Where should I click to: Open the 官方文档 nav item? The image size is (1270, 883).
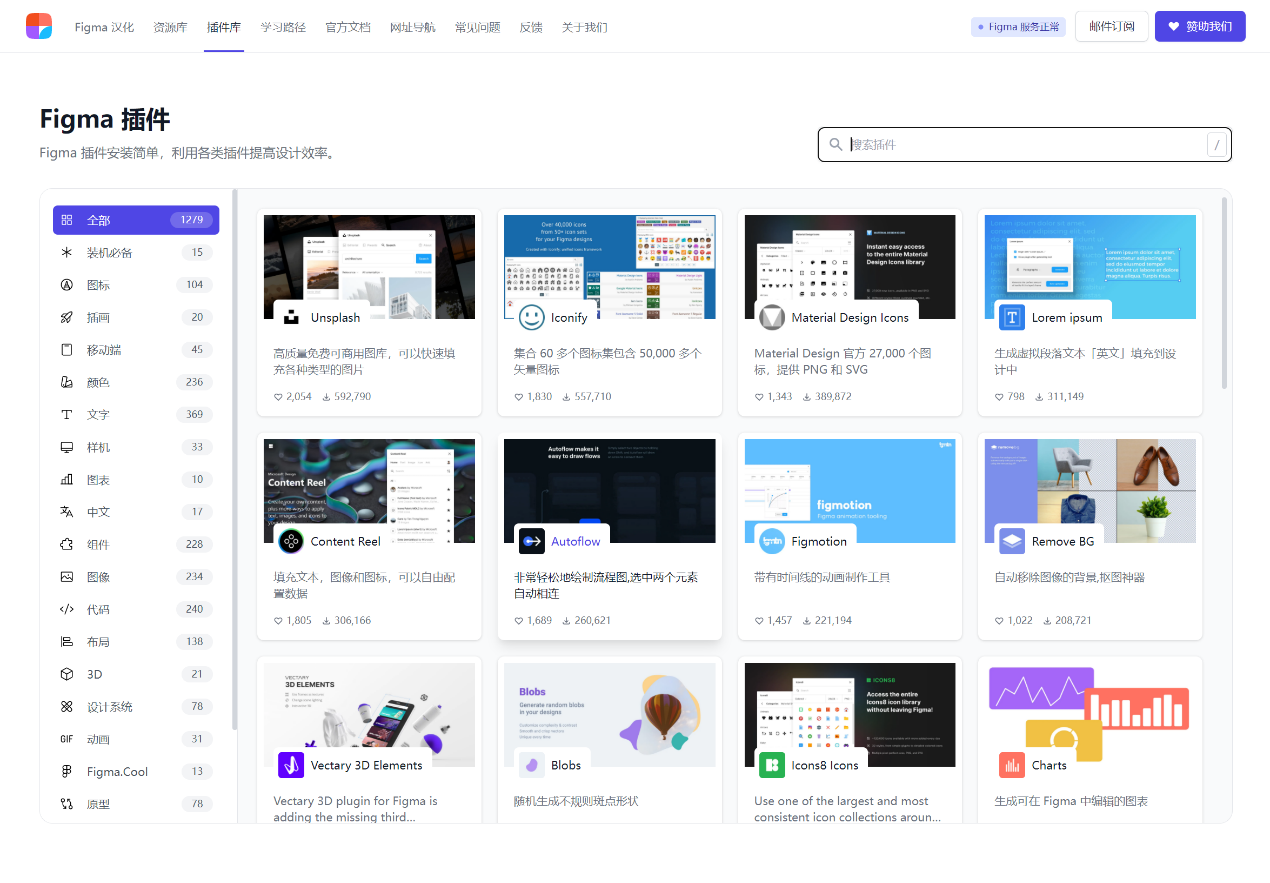click(348, 27)
